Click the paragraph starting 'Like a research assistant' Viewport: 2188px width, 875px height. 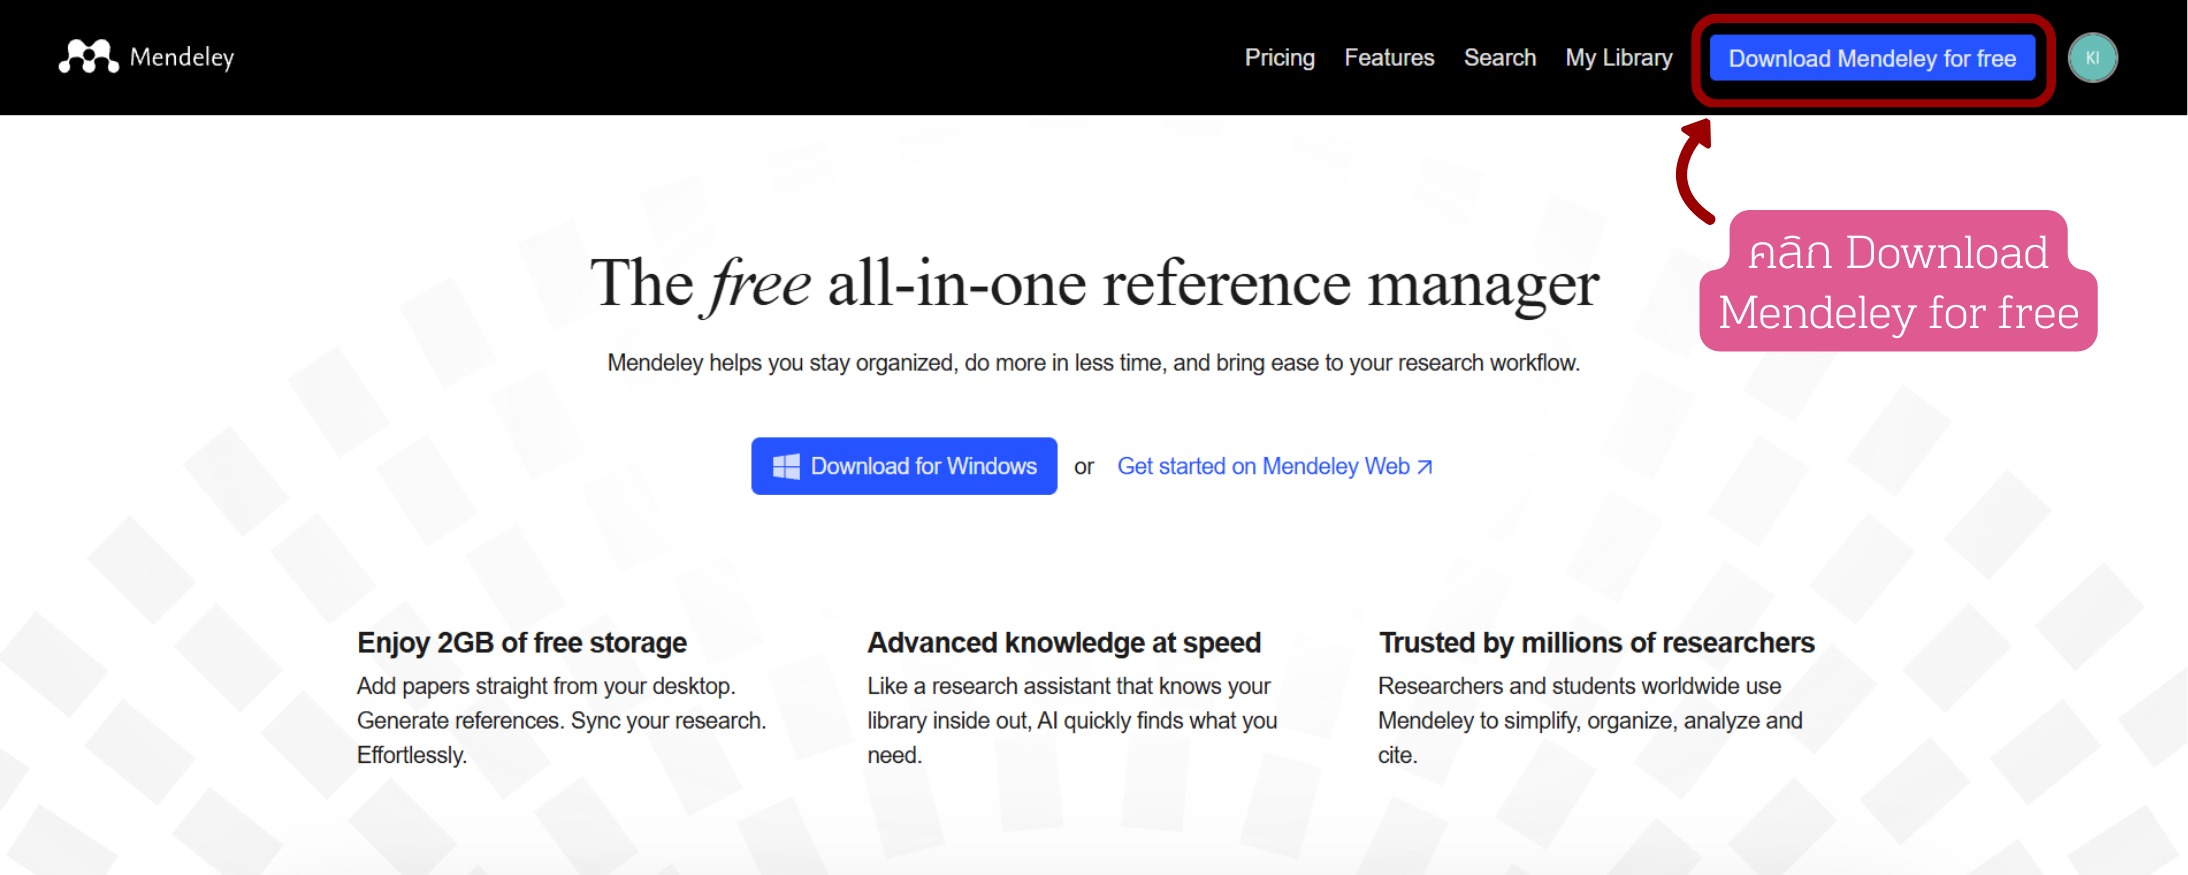click(1072, 721)
